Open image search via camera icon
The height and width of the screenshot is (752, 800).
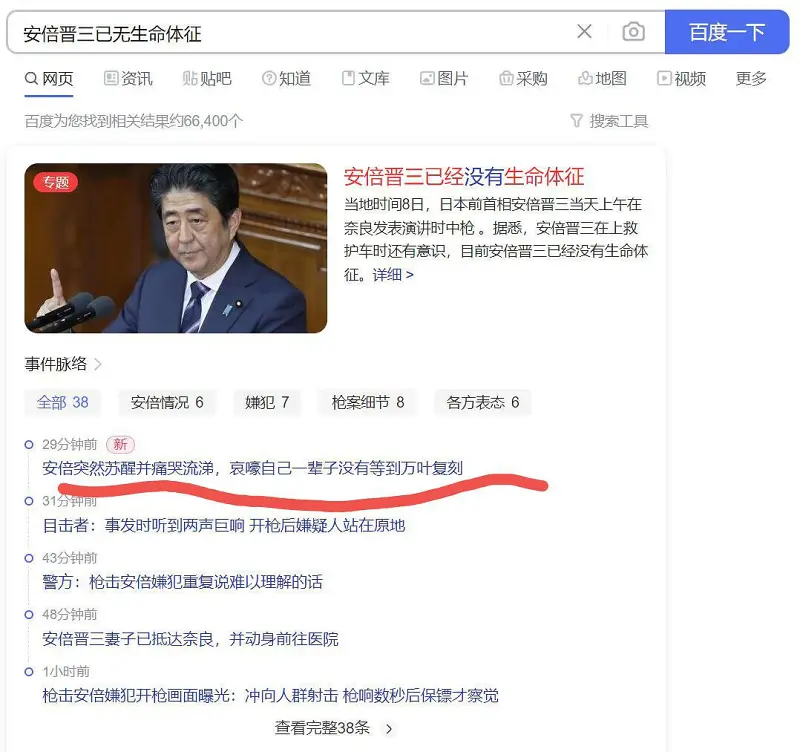633,32
